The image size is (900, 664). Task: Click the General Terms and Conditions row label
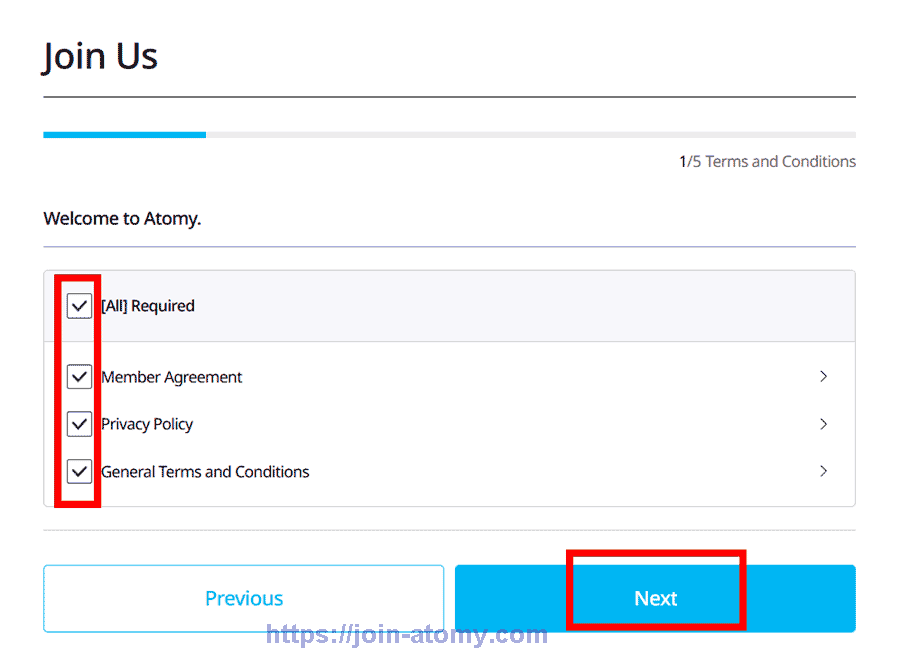coord(204,471)
